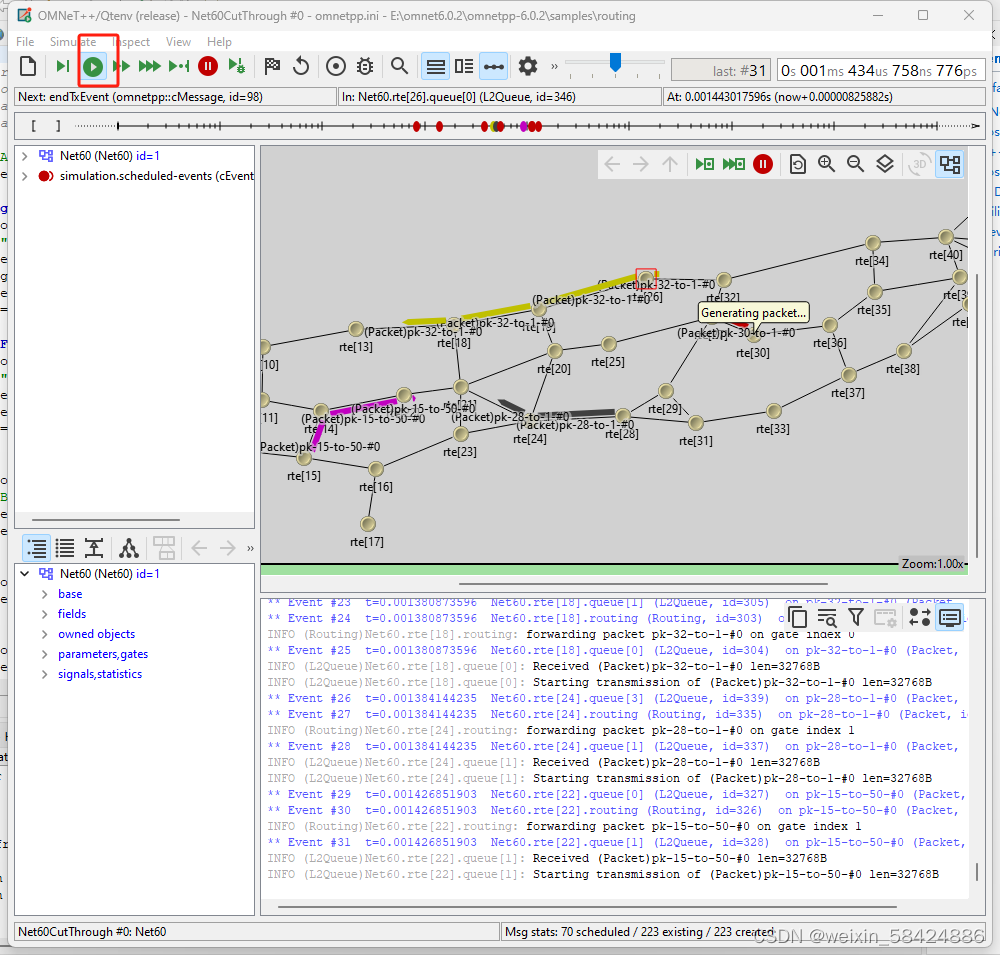Viewport: 1000px width, 955px height.
Task: Select rte[30] node on canvas
Action: point(754,333)
